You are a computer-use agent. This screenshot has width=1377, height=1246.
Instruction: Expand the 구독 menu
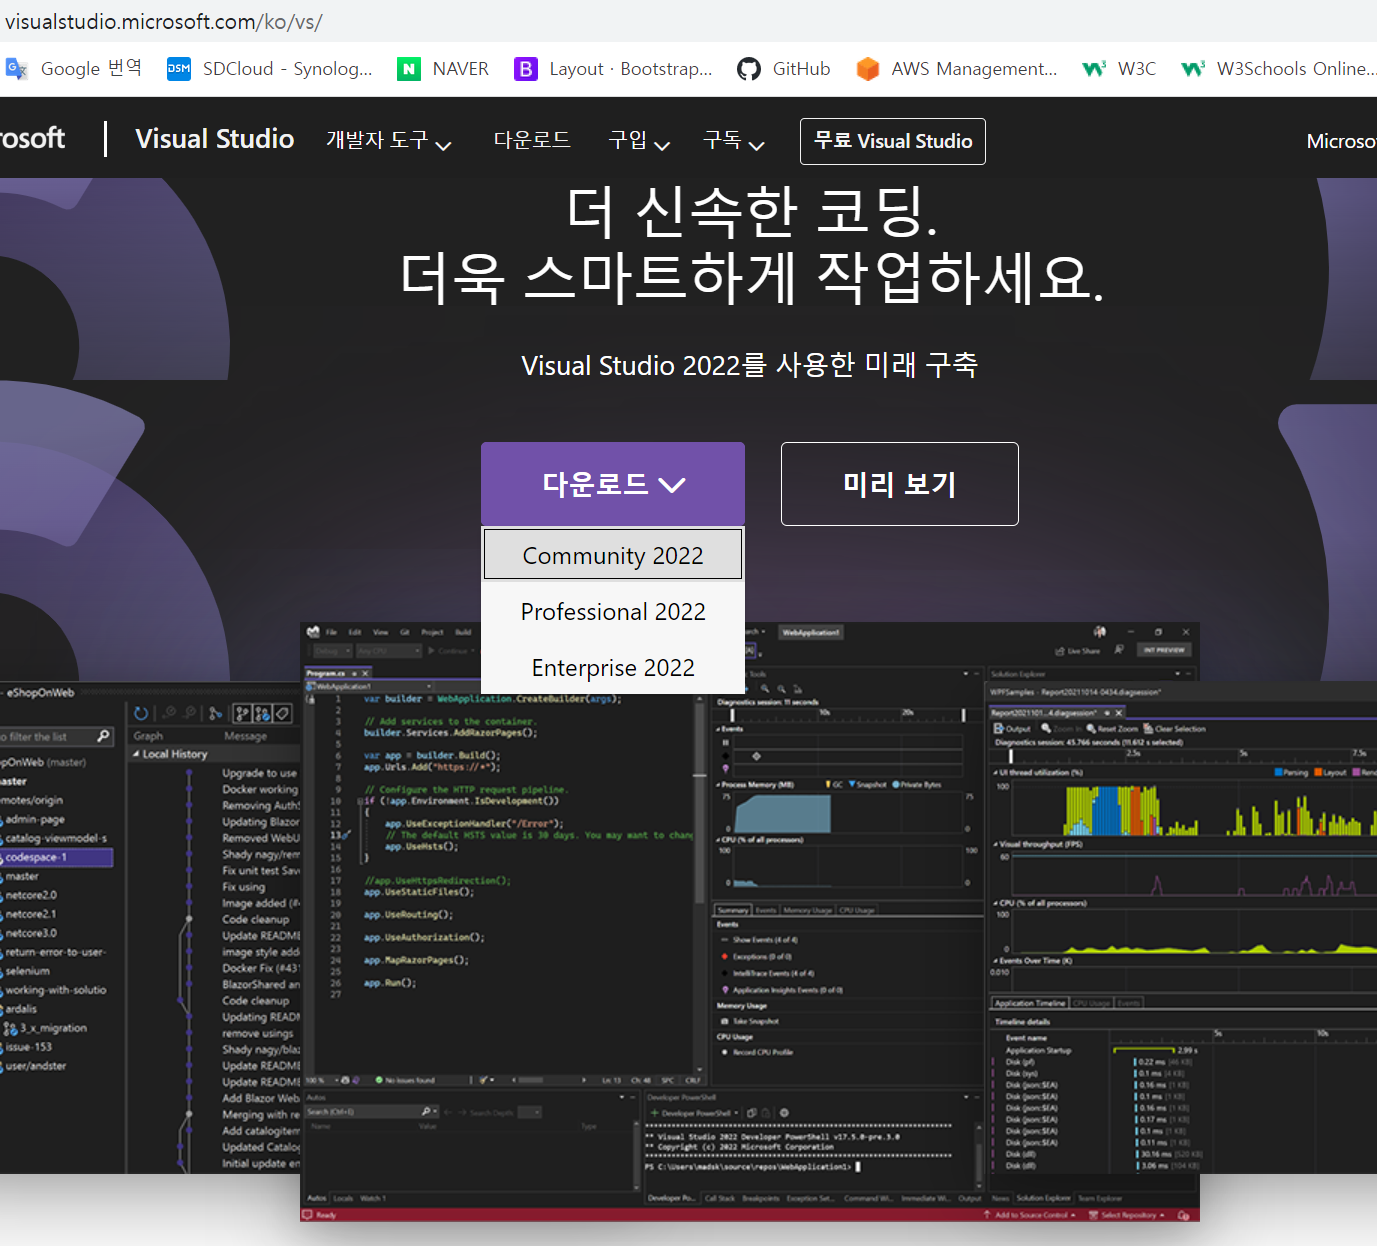[x=734, y=141]
